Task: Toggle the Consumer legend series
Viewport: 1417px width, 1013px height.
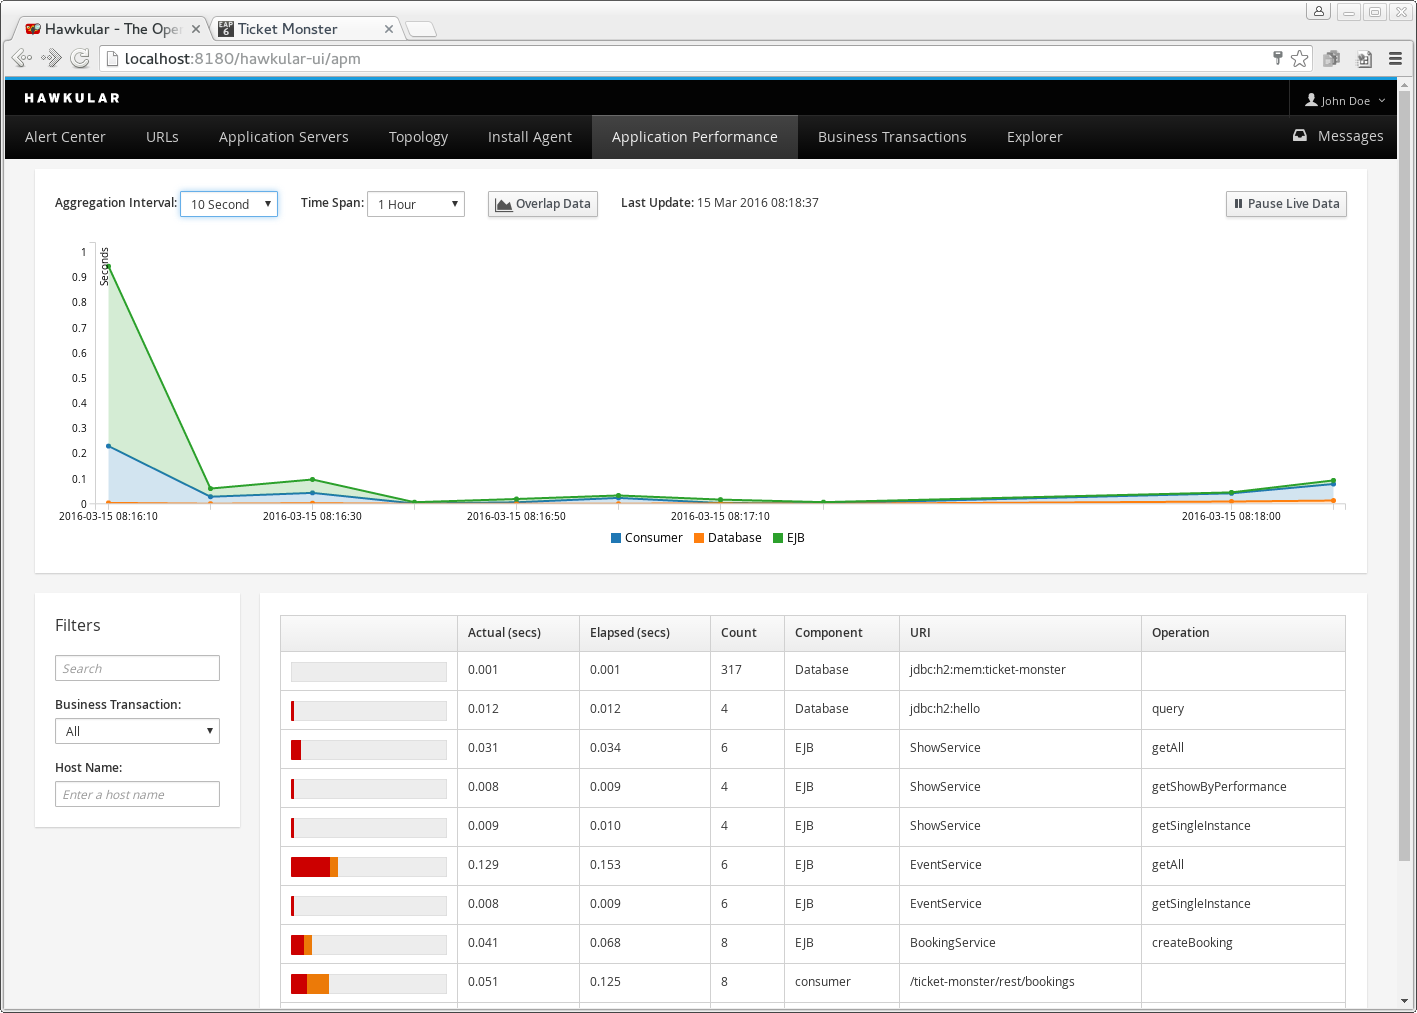Action: click(x=646, y=538)
